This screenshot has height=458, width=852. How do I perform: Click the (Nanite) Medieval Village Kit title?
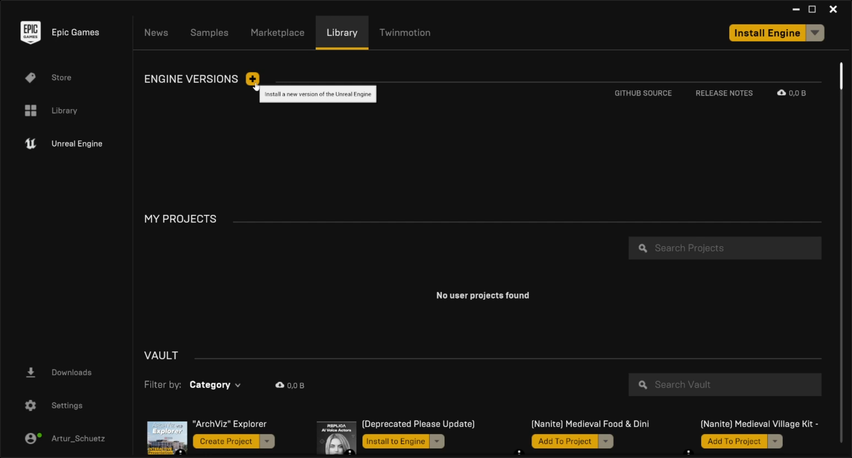coord(759,424)
